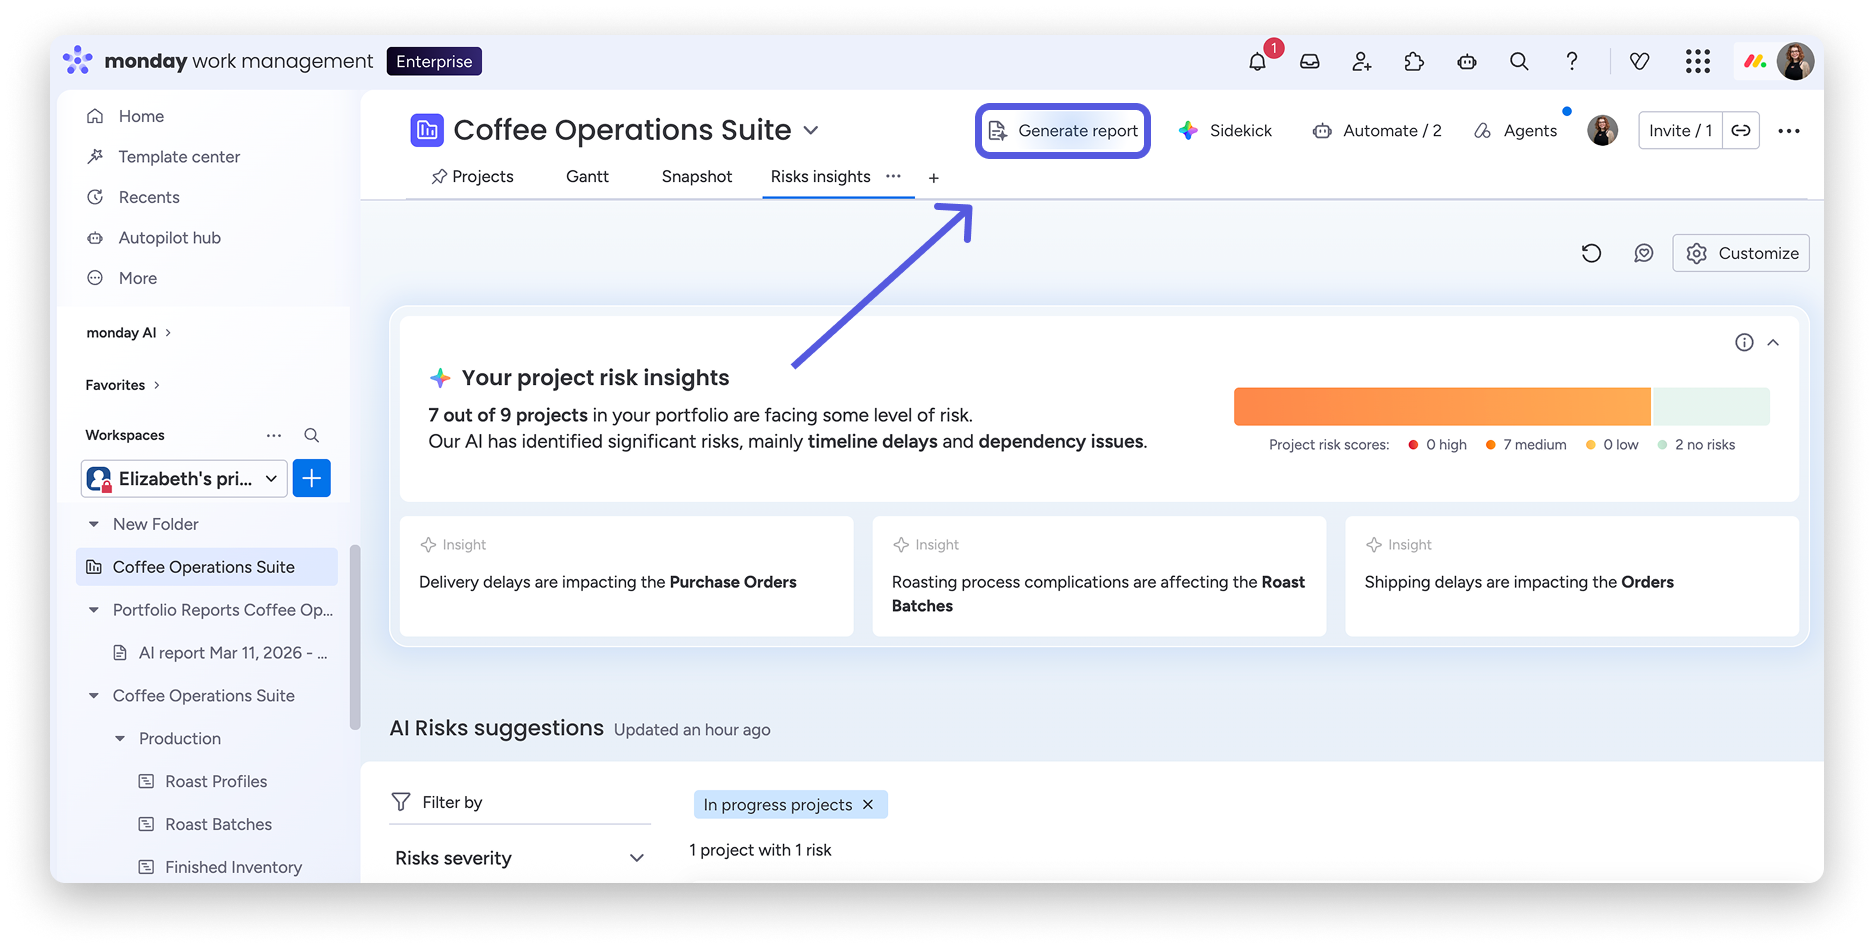1874x948 pixels.
Task: Open the Elizabeth's workspace selector dropdown
Action: click(184, 479)
